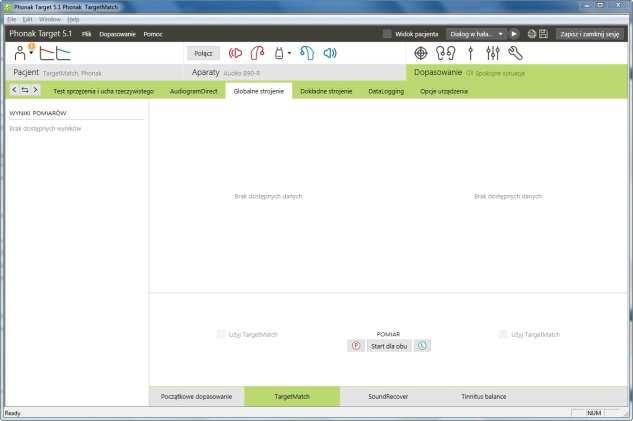The height and width of the screenshot is (421, 633).
Task: Go to next step arrow
Action: [x=36, y=90]
